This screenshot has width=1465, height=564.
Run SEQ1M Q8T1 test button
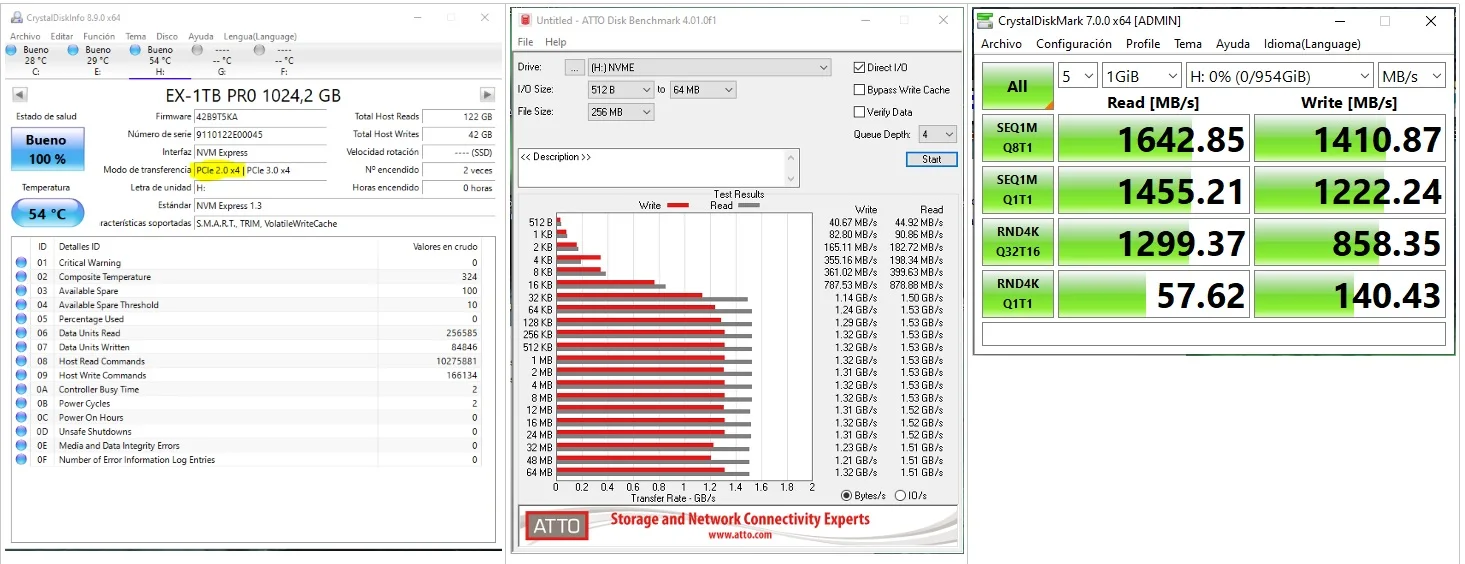pyautogui.click(x=1017, y=138)
